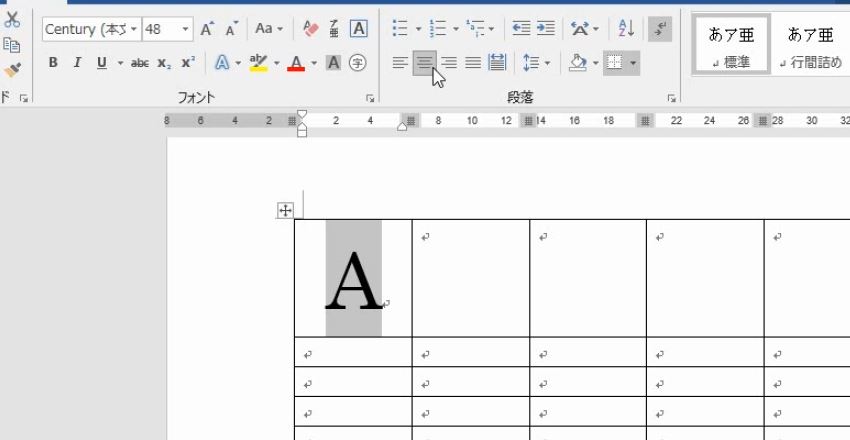The height and width of the screenshot is (440, 850).
Task: Launch Clipboard pane dialog launcher
Action: [x=23, y=99]
